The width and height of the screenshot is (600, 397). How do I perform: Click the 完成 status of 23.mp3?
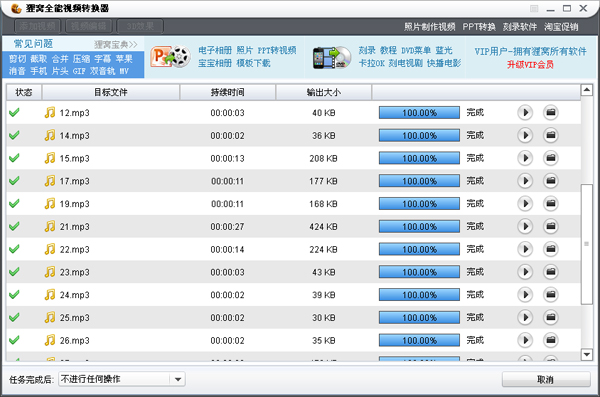click(475, 272)
